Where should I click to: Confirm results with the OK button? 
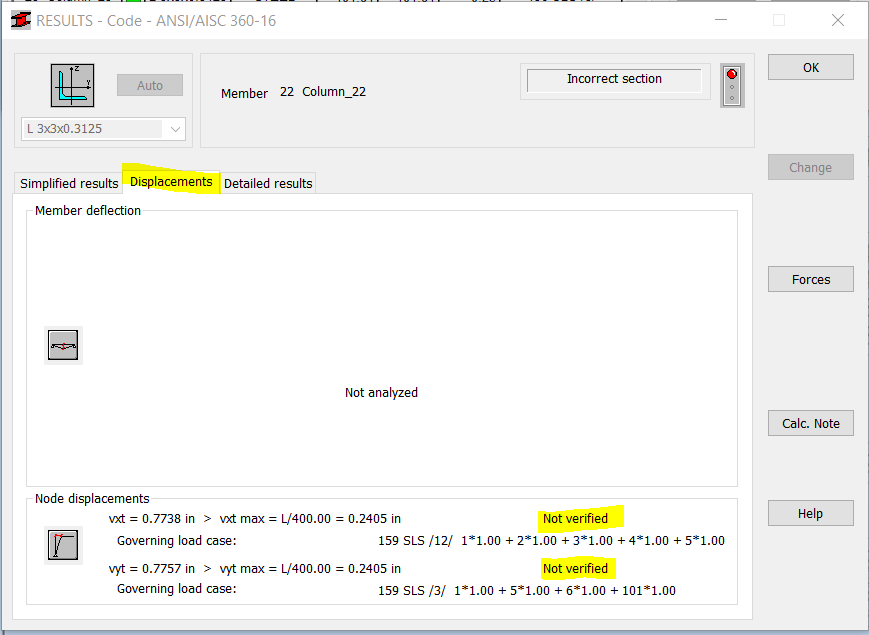tap(809, 67)
